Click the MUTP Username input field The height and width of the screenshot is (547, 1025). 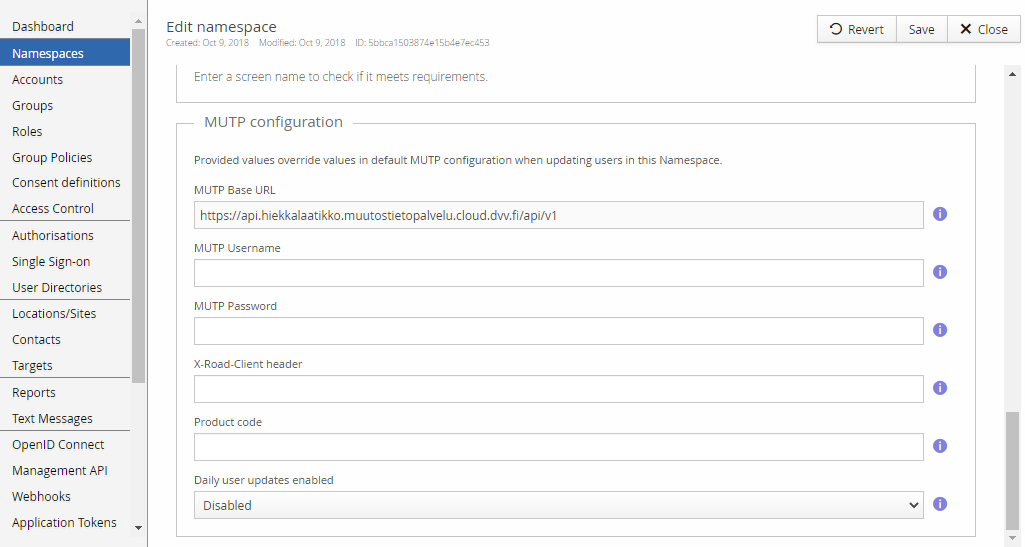[558, 273]
